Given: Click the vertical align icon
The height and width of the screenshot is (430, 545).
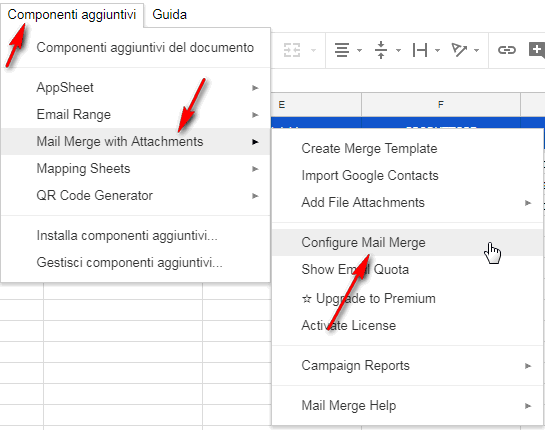Looking at the screenshot, I should tap(381, 50).
